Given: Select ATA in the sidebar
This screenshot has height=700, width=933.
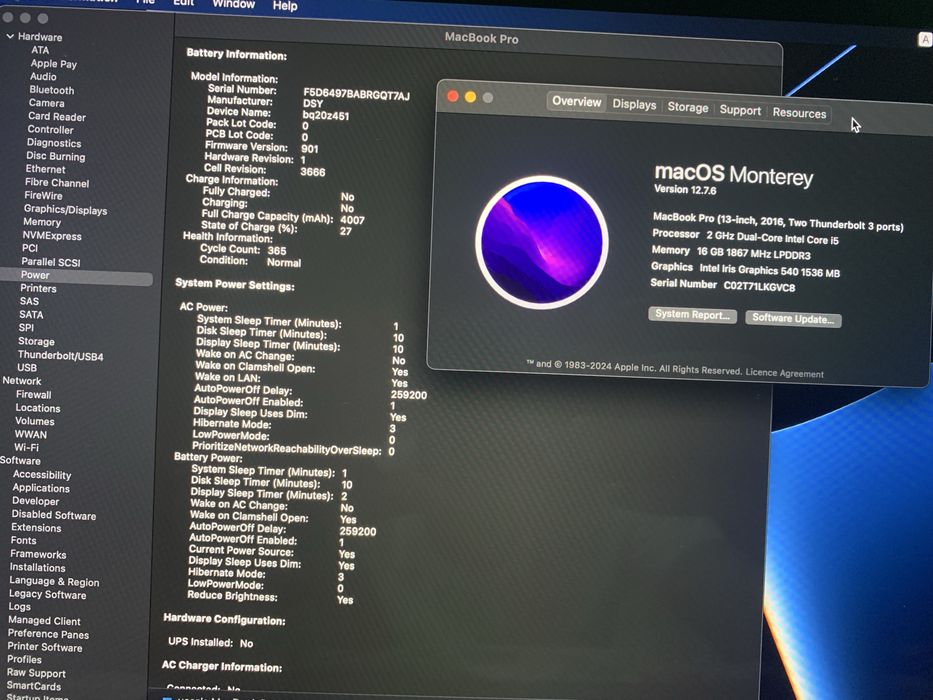Looking at the screenshot, I should [x=40, y=50].
